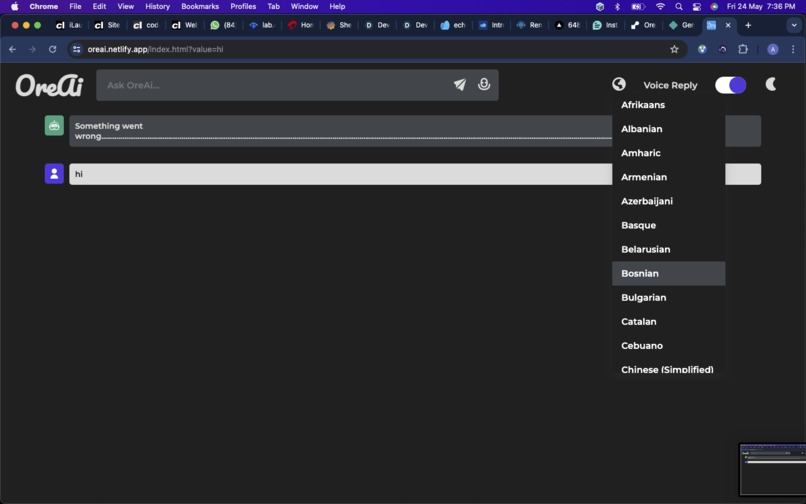Toggle the Voice Reply switch
Viewport: 806px width, 504px height.
730,85
